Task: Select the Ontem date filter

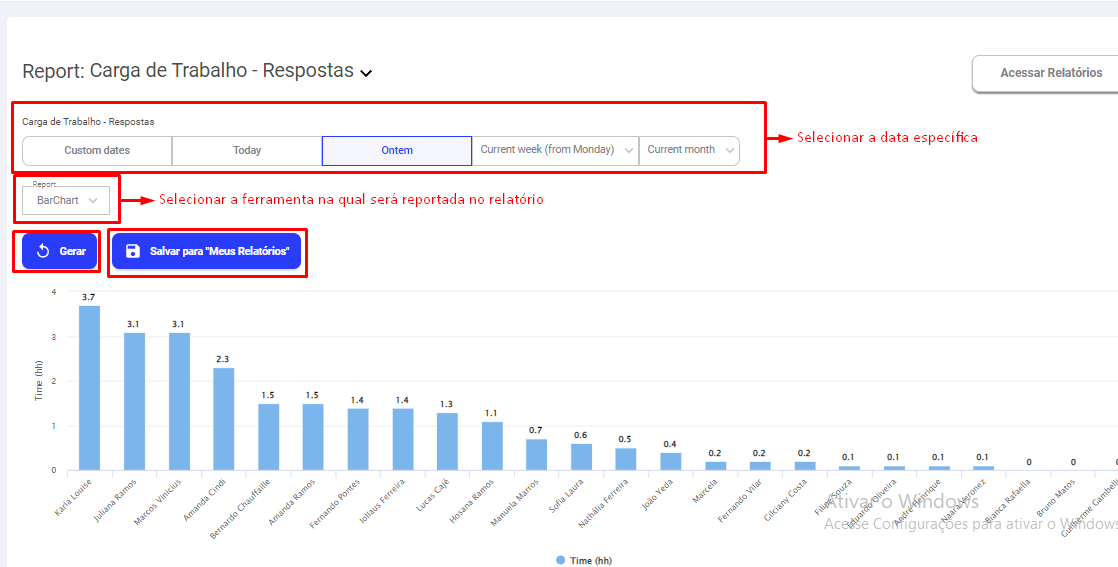Action: 397,150
